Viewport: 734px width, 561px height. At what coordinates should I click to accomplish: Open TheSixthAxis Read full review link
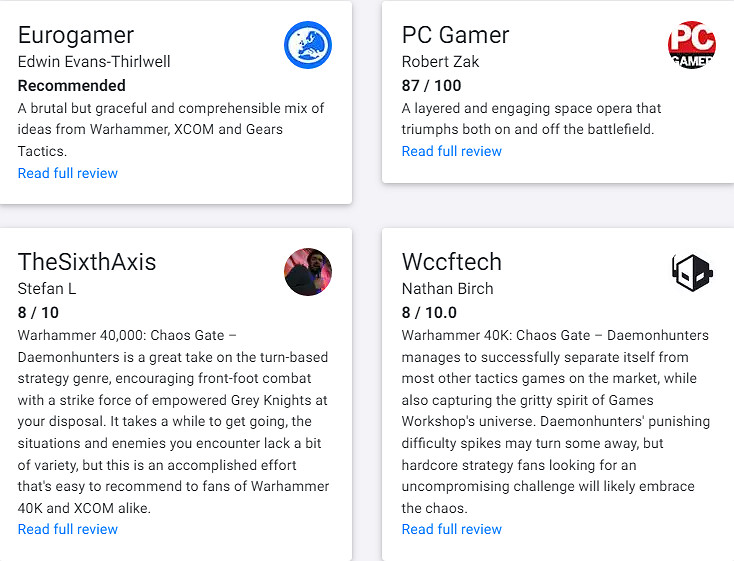68,529
